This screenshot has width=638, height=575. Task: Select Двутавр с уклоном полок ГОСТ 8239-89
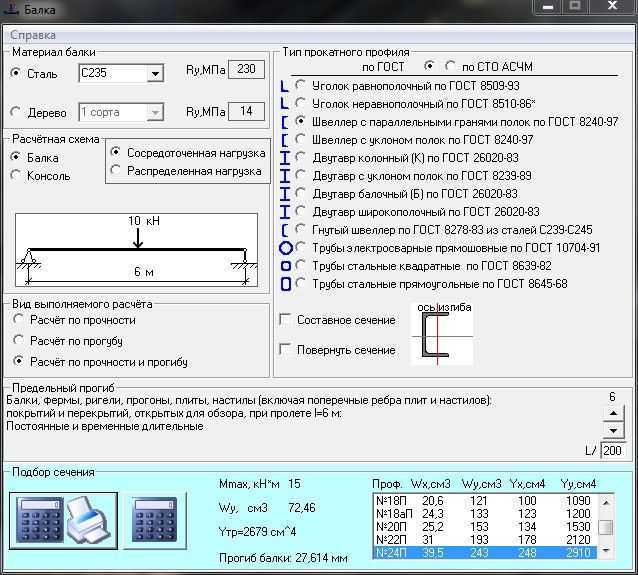(300, 175)
